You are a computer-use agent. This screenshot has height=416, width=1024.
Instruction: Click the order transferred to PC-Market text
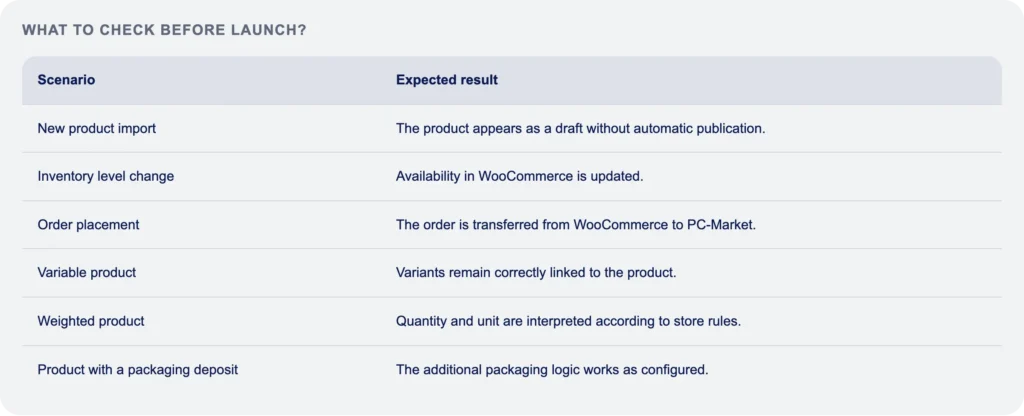pyautogui.click(x=575, y=225)
